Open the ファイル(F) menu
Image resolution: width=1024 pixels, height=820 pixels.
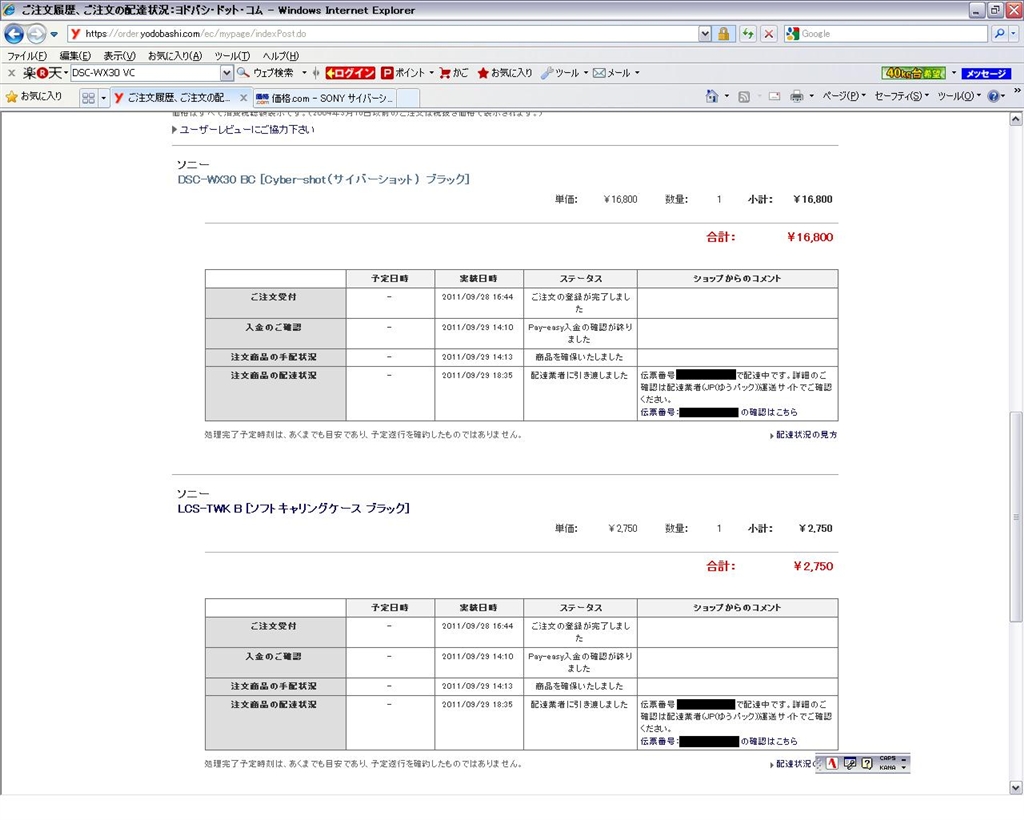coord(27,55)
